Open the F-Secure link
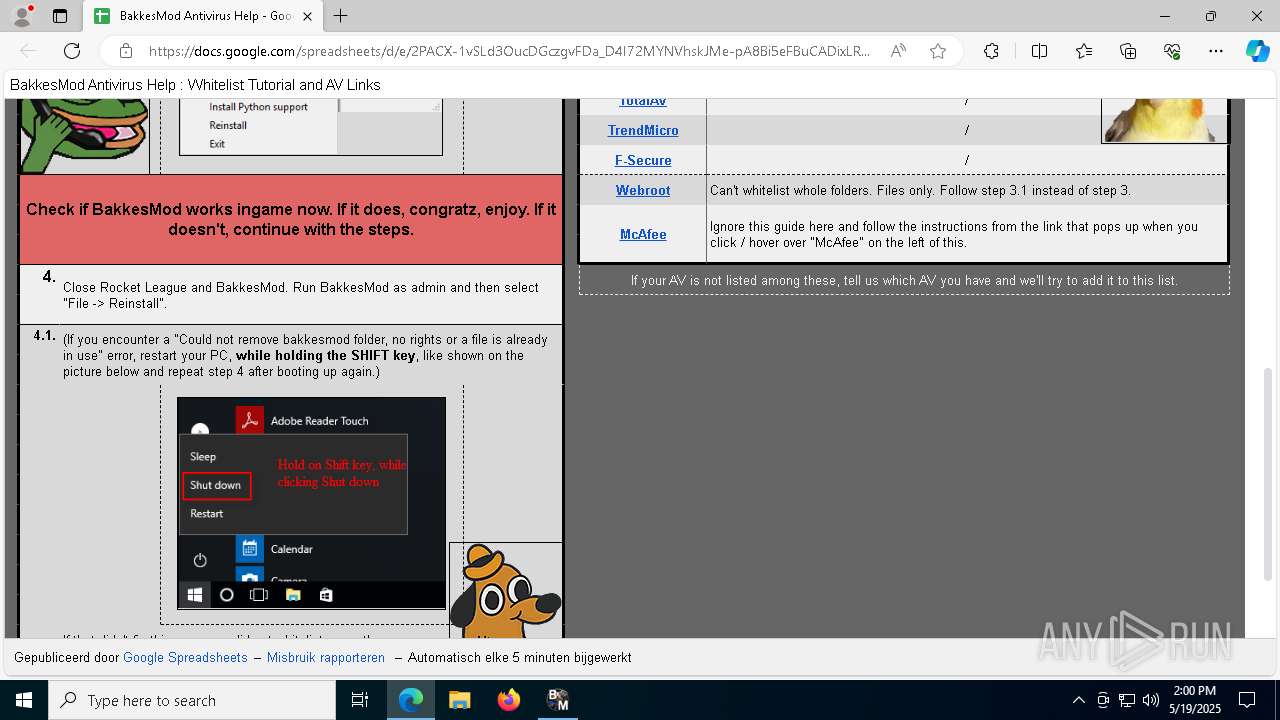The height and width of the screenshot is (720, 1280). click(643, 160)
